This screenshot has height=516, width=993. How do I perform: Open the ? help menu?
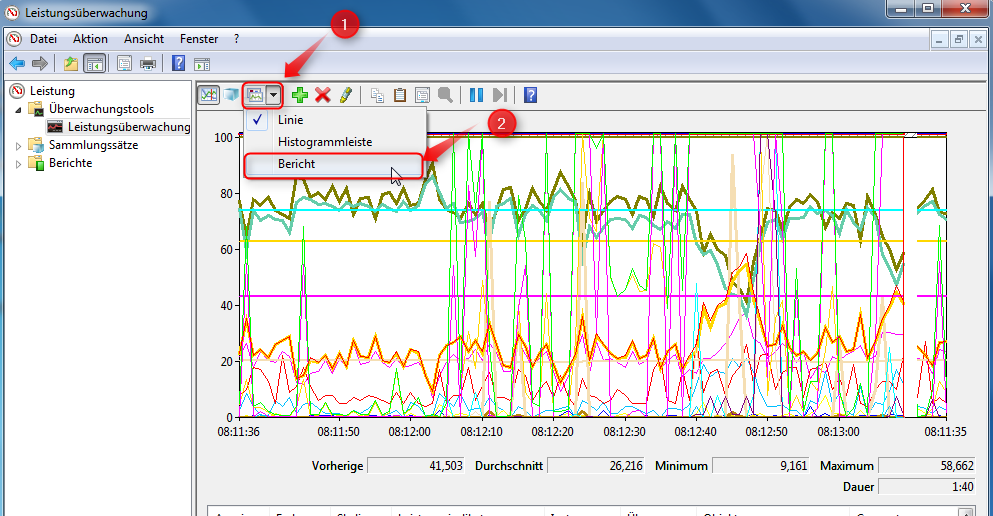(x=236, y=39)
